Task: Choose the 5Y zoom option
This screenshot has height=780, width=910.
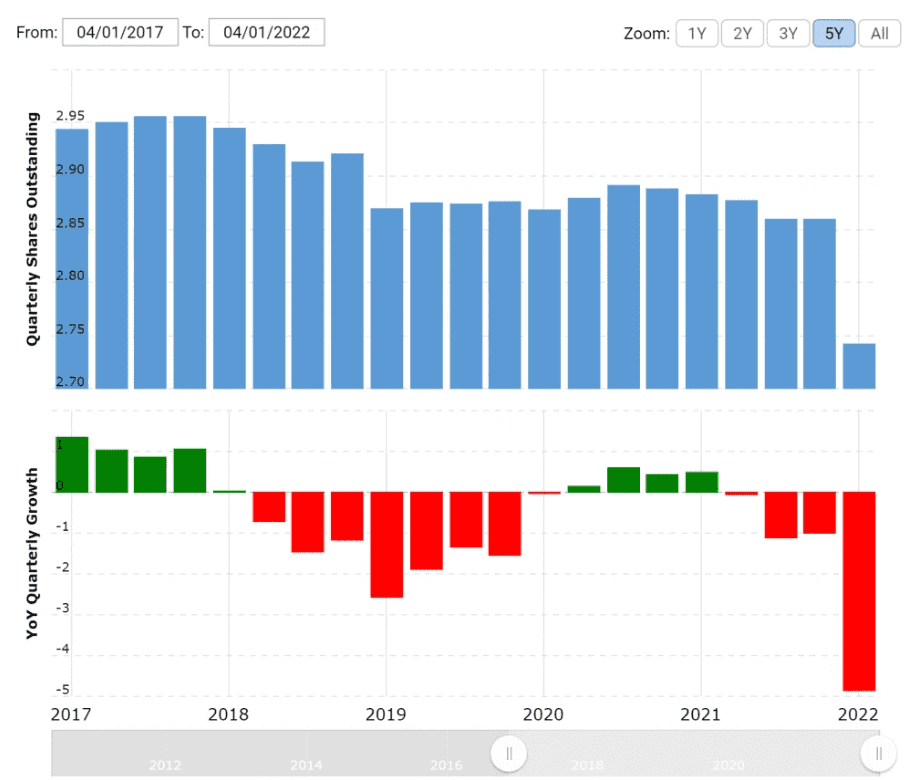Action: pos(834,33)
